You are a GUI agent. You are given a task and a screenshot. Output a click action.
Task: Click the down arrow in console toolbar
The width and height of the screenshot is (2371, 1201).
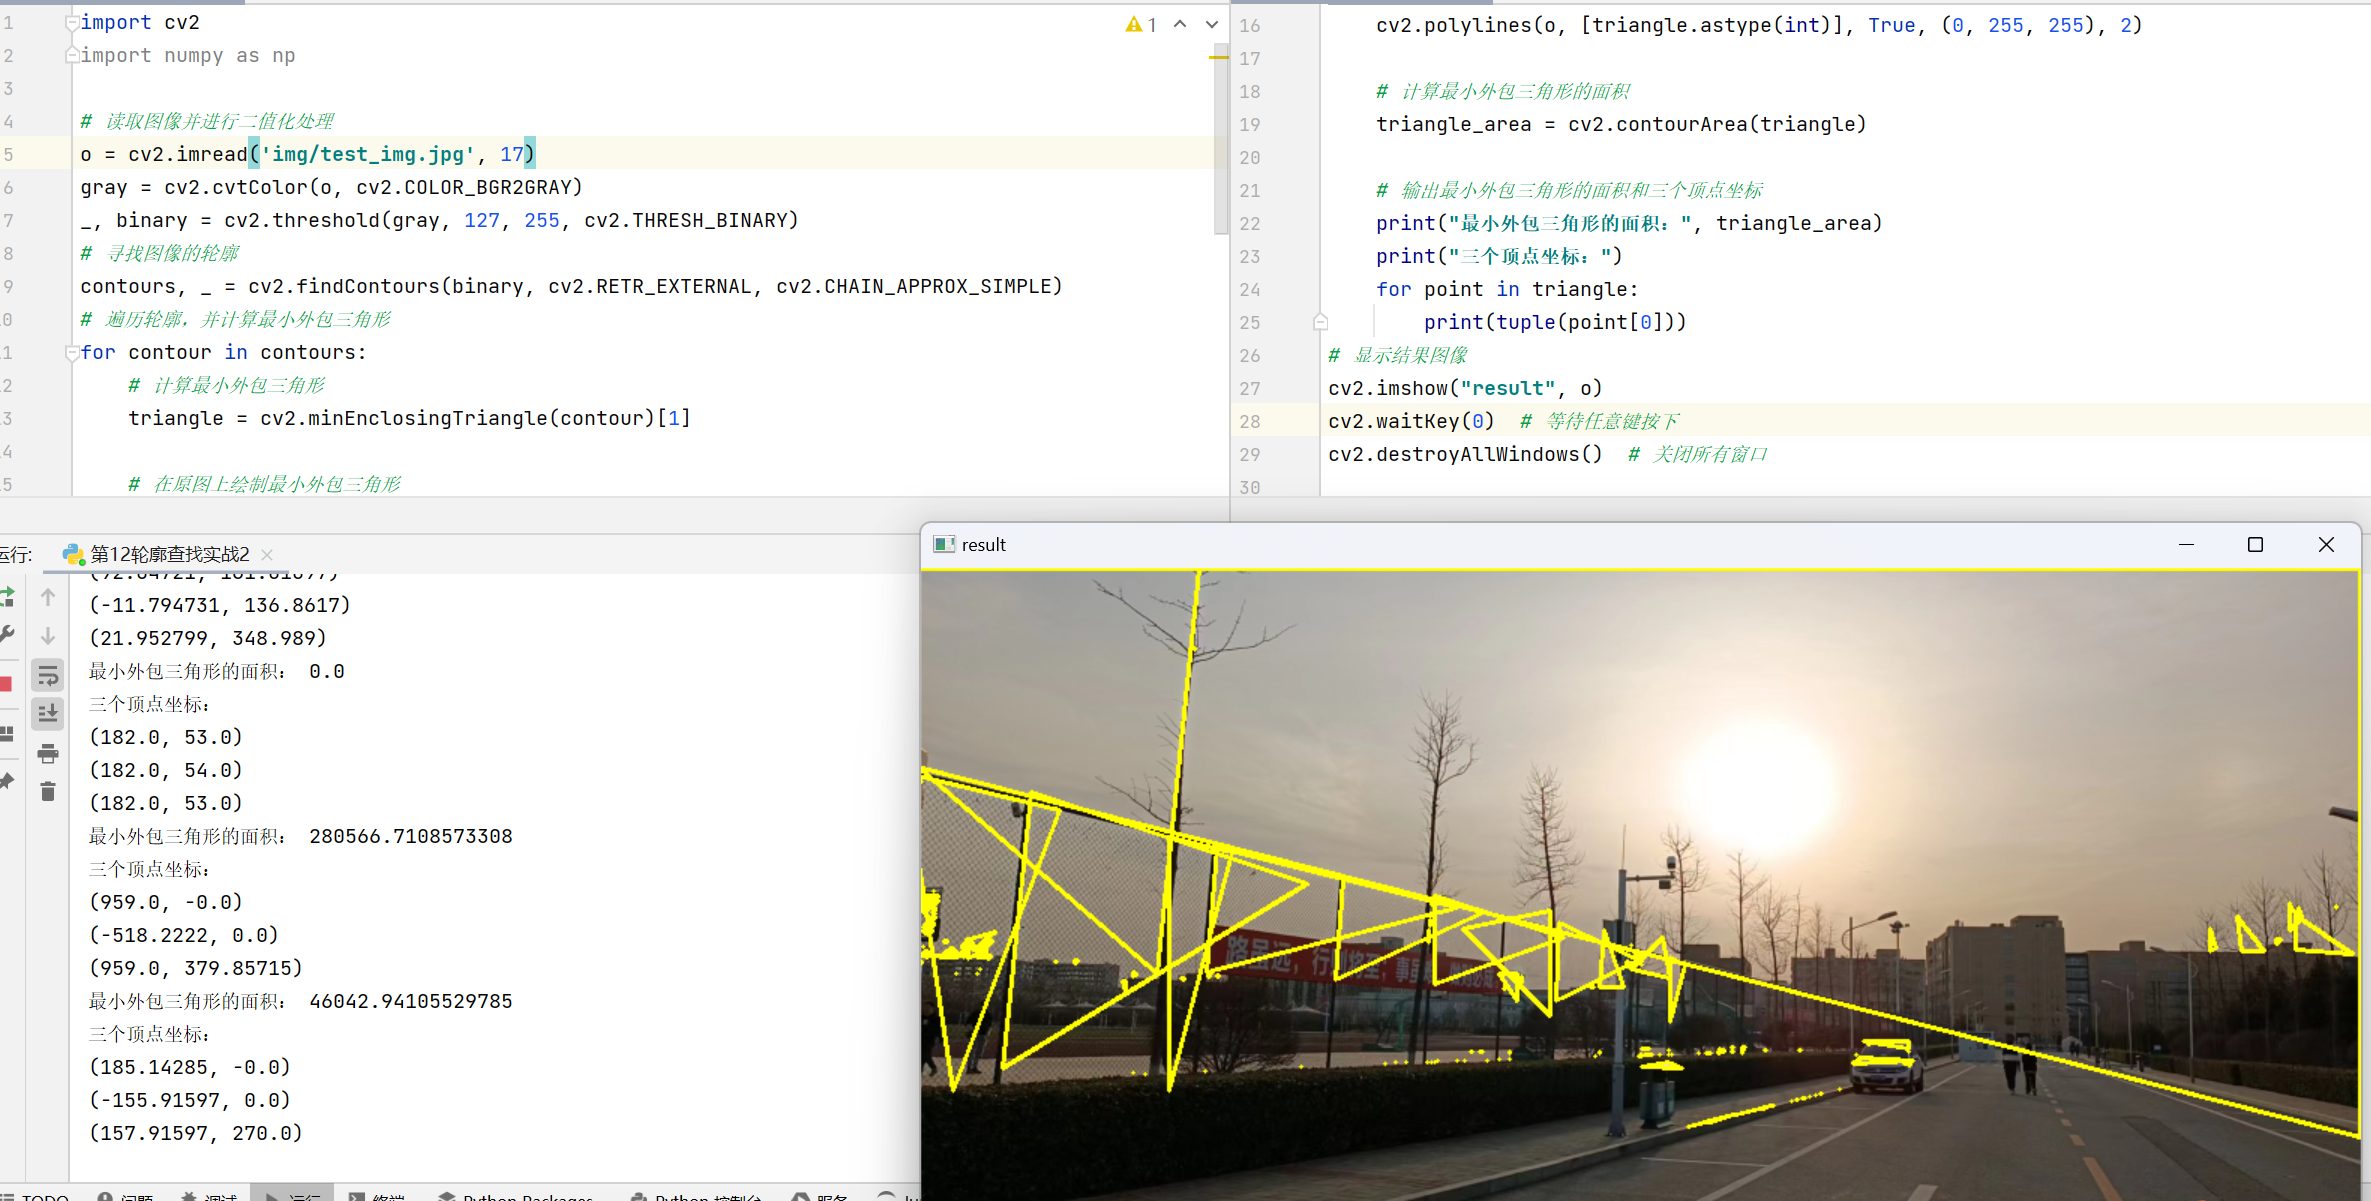pyautogui.click(x=48, y=636)
